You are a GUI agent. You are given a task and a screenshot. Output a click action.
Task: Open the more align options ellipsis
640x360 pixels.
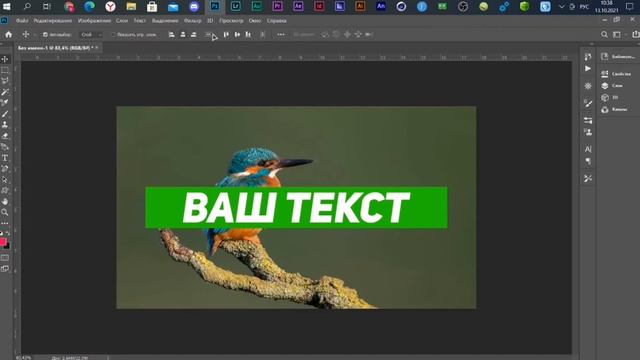pos(281,35)
